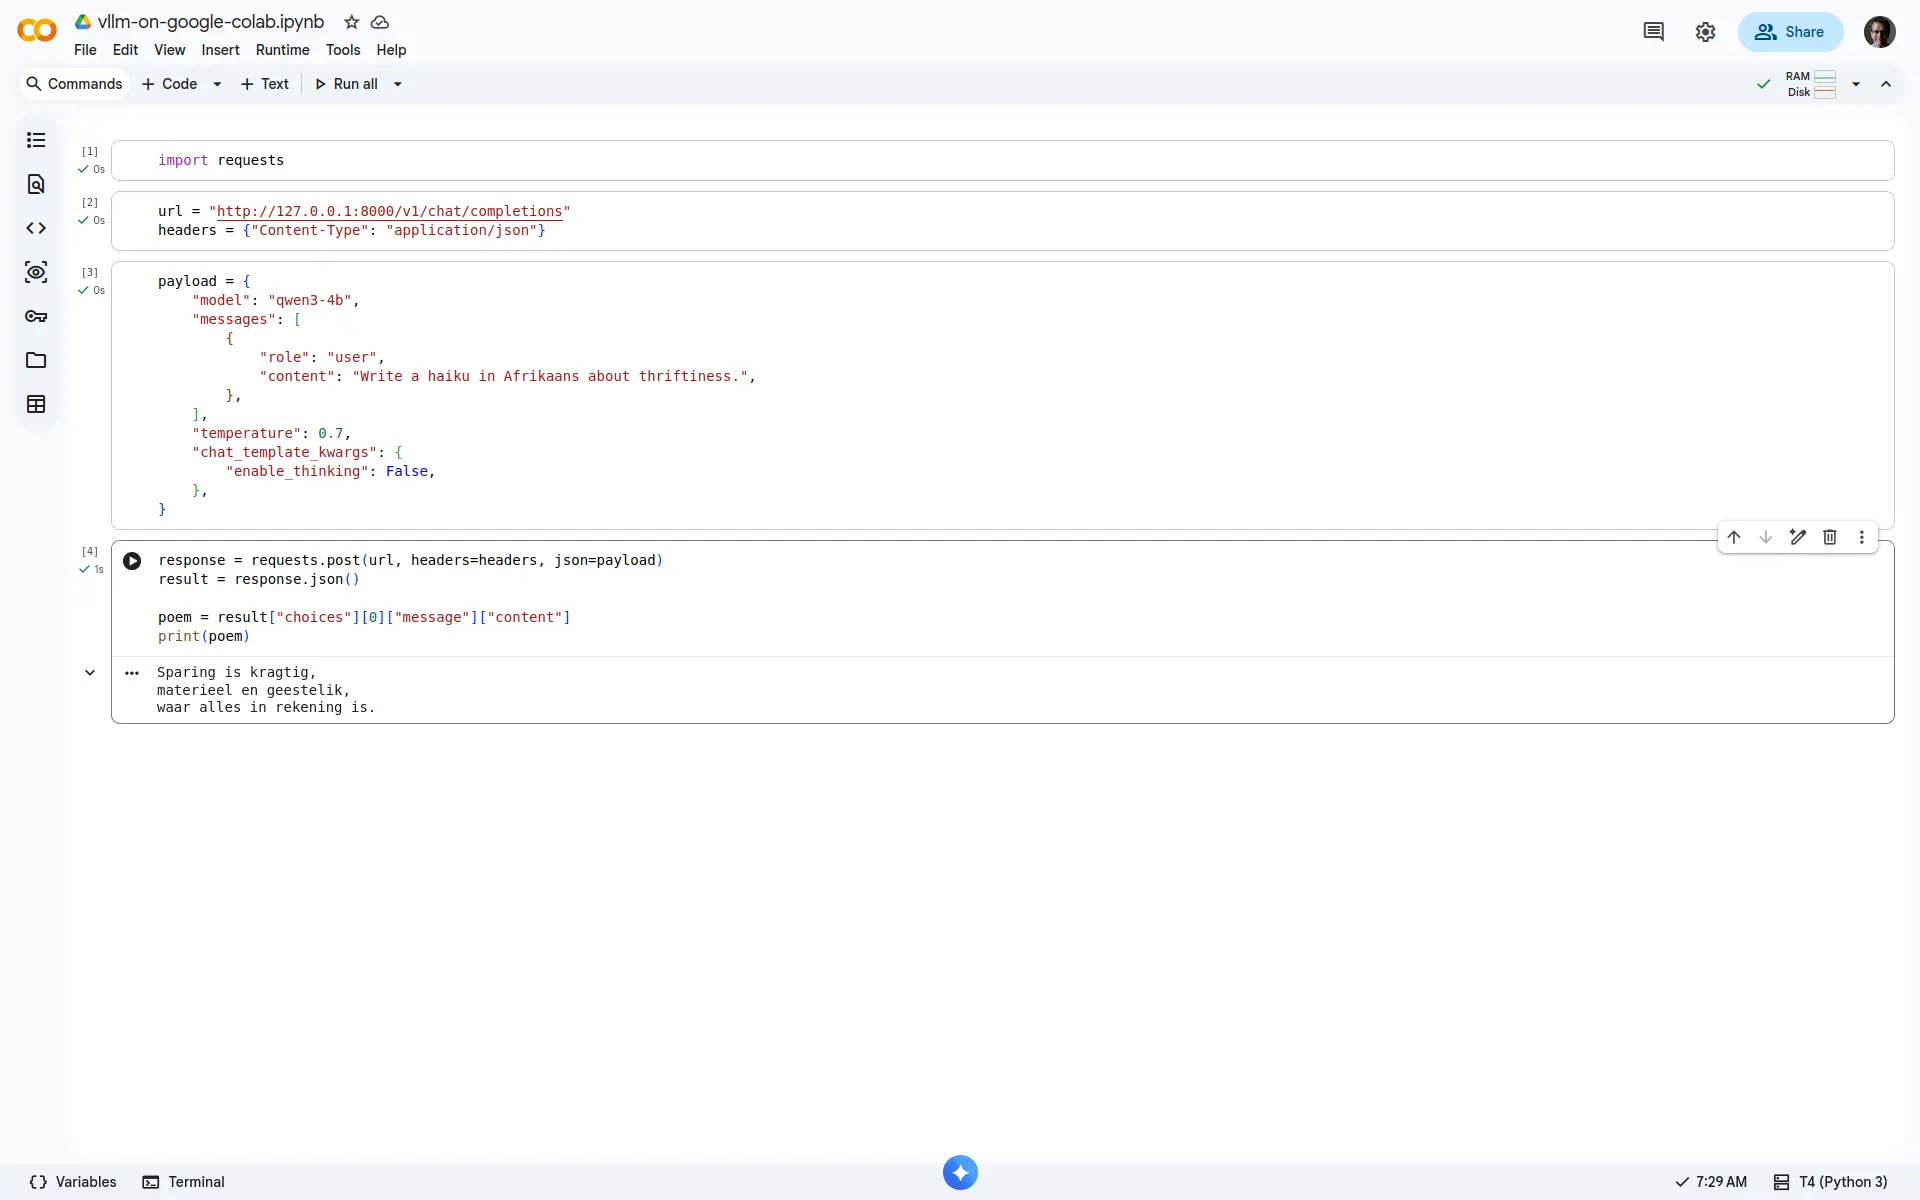Open the Insert menu
1920x1200 pixels.
click(x=220, y=50)
